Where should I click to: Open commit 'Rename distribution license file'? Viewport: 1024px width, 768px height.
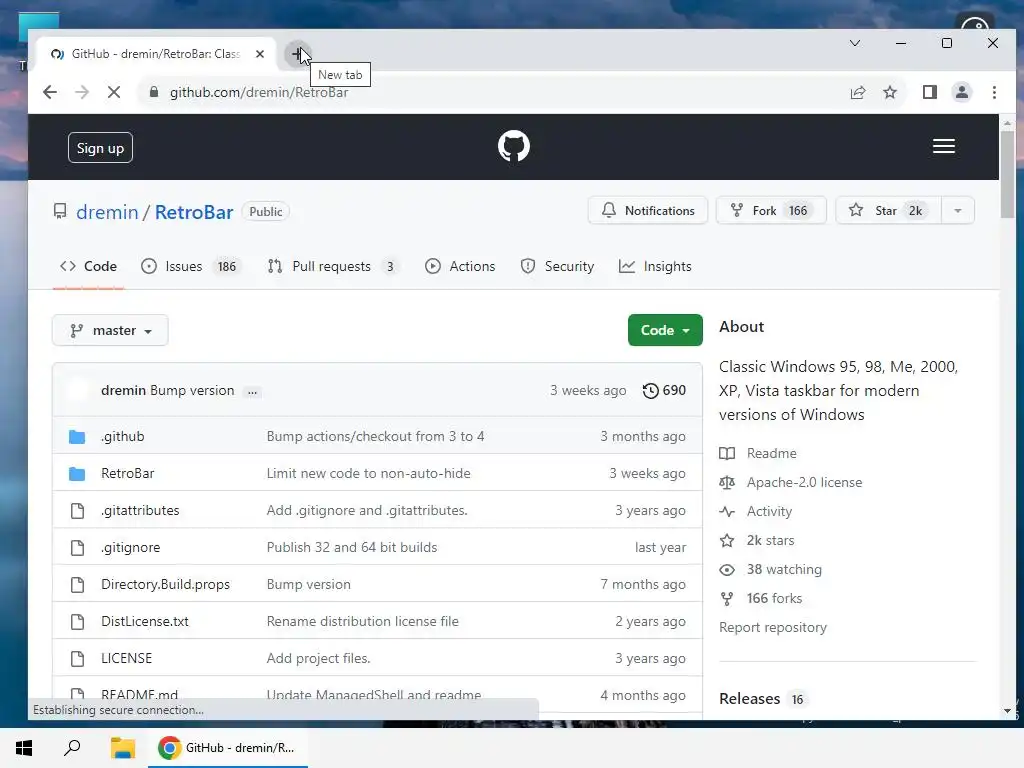(362, 622)
